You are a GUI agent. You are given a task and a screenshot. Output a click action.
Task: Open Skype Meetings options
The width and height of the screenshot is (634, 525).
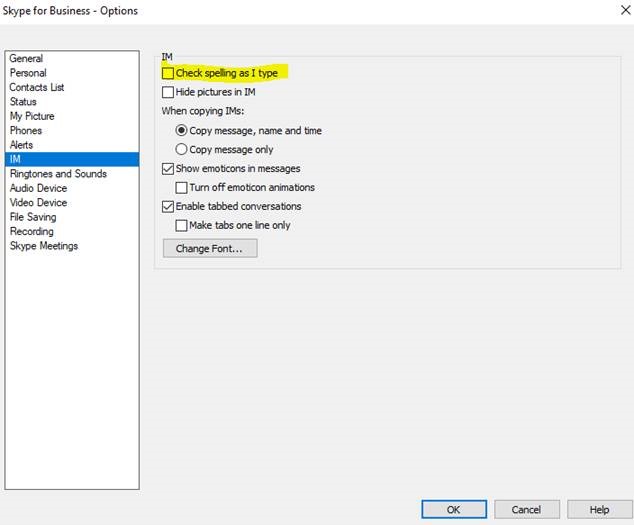point(72,246)
